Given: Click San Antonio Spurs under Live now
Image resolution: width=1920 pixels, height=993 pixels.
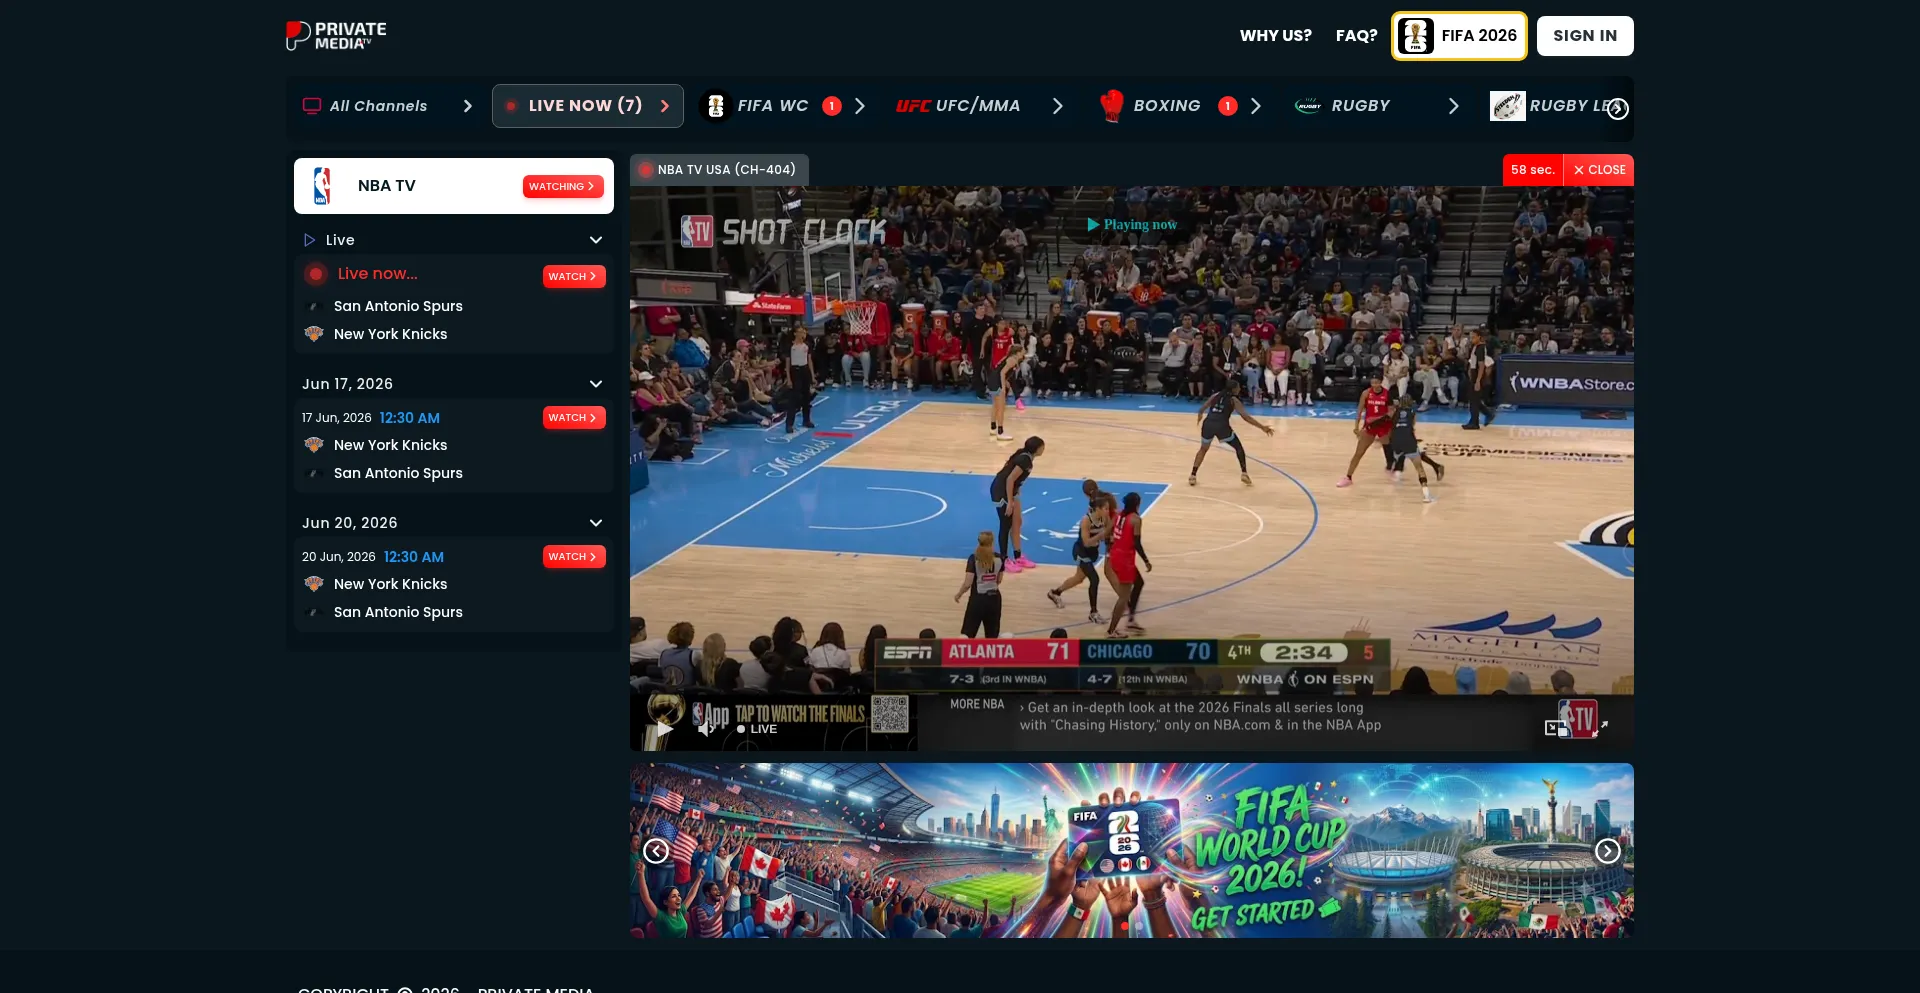Looking at the screenshot, I should pyautogui.click(x=398, y=306).
